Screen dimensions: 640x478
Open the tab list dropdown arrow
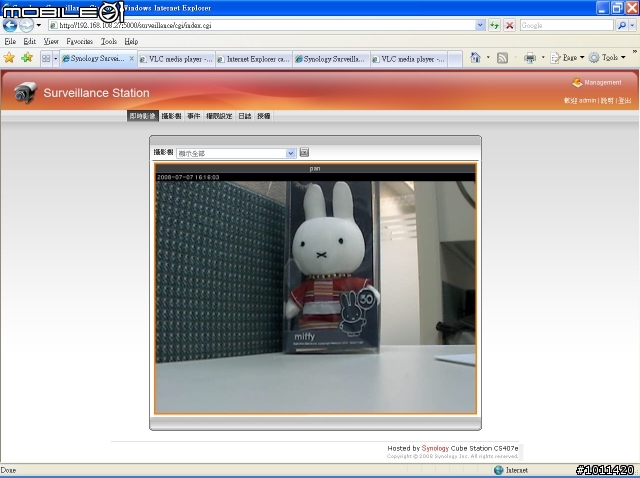(x=56, y=59)
